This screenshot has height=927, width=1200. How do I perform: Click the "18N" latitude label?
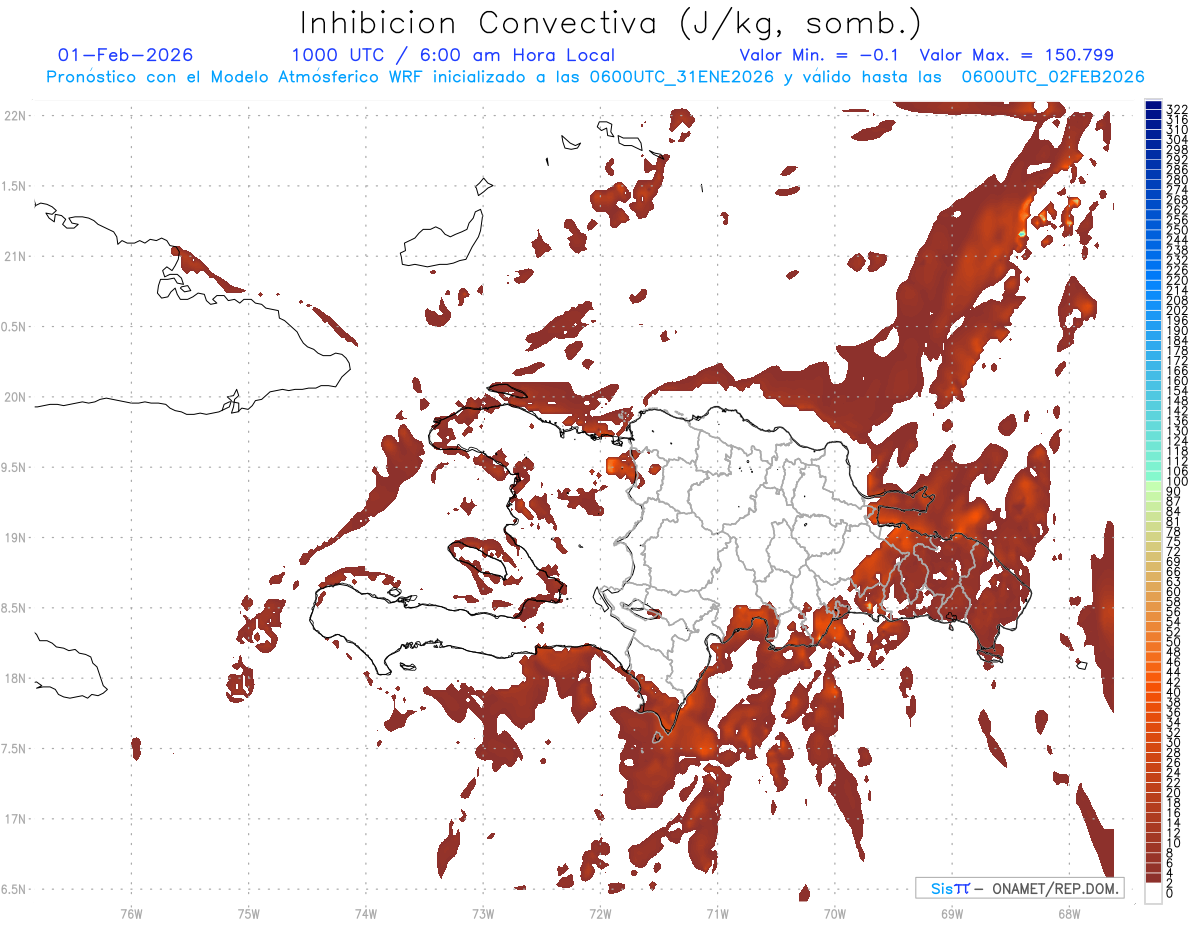coord(15,678)
